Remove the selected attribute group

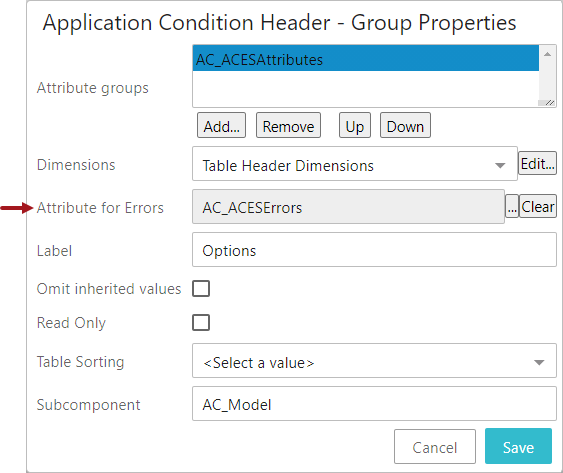[x=288, y=125]
